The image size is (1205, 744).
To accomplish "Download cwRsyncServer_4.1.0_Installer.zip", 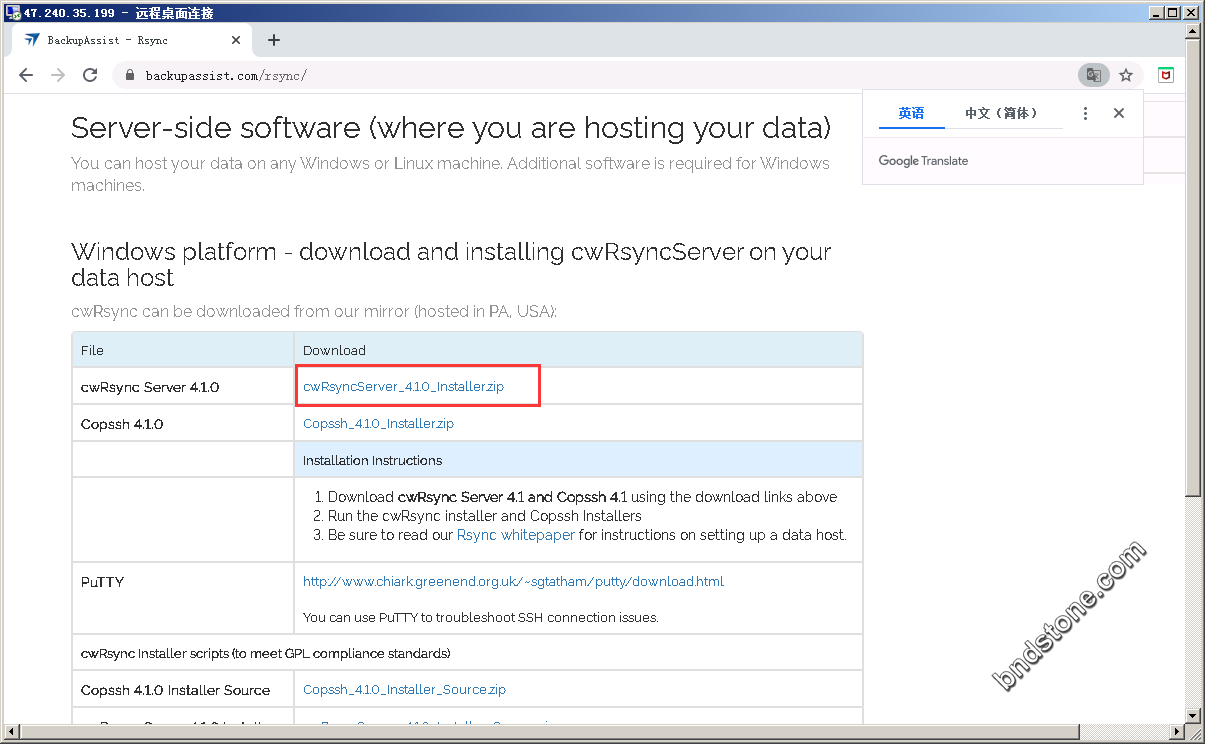I will [403, 386].
